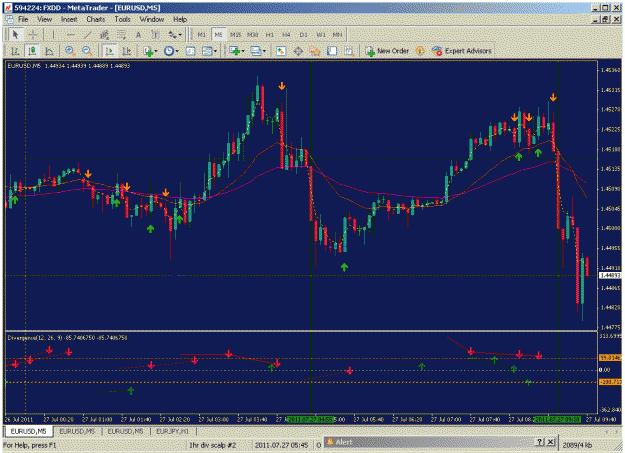Image resolution: width=625 pixels, height=453 pixels.
Task: Toggle Expert Advisors on or off
Action: (x=461, y=51)
